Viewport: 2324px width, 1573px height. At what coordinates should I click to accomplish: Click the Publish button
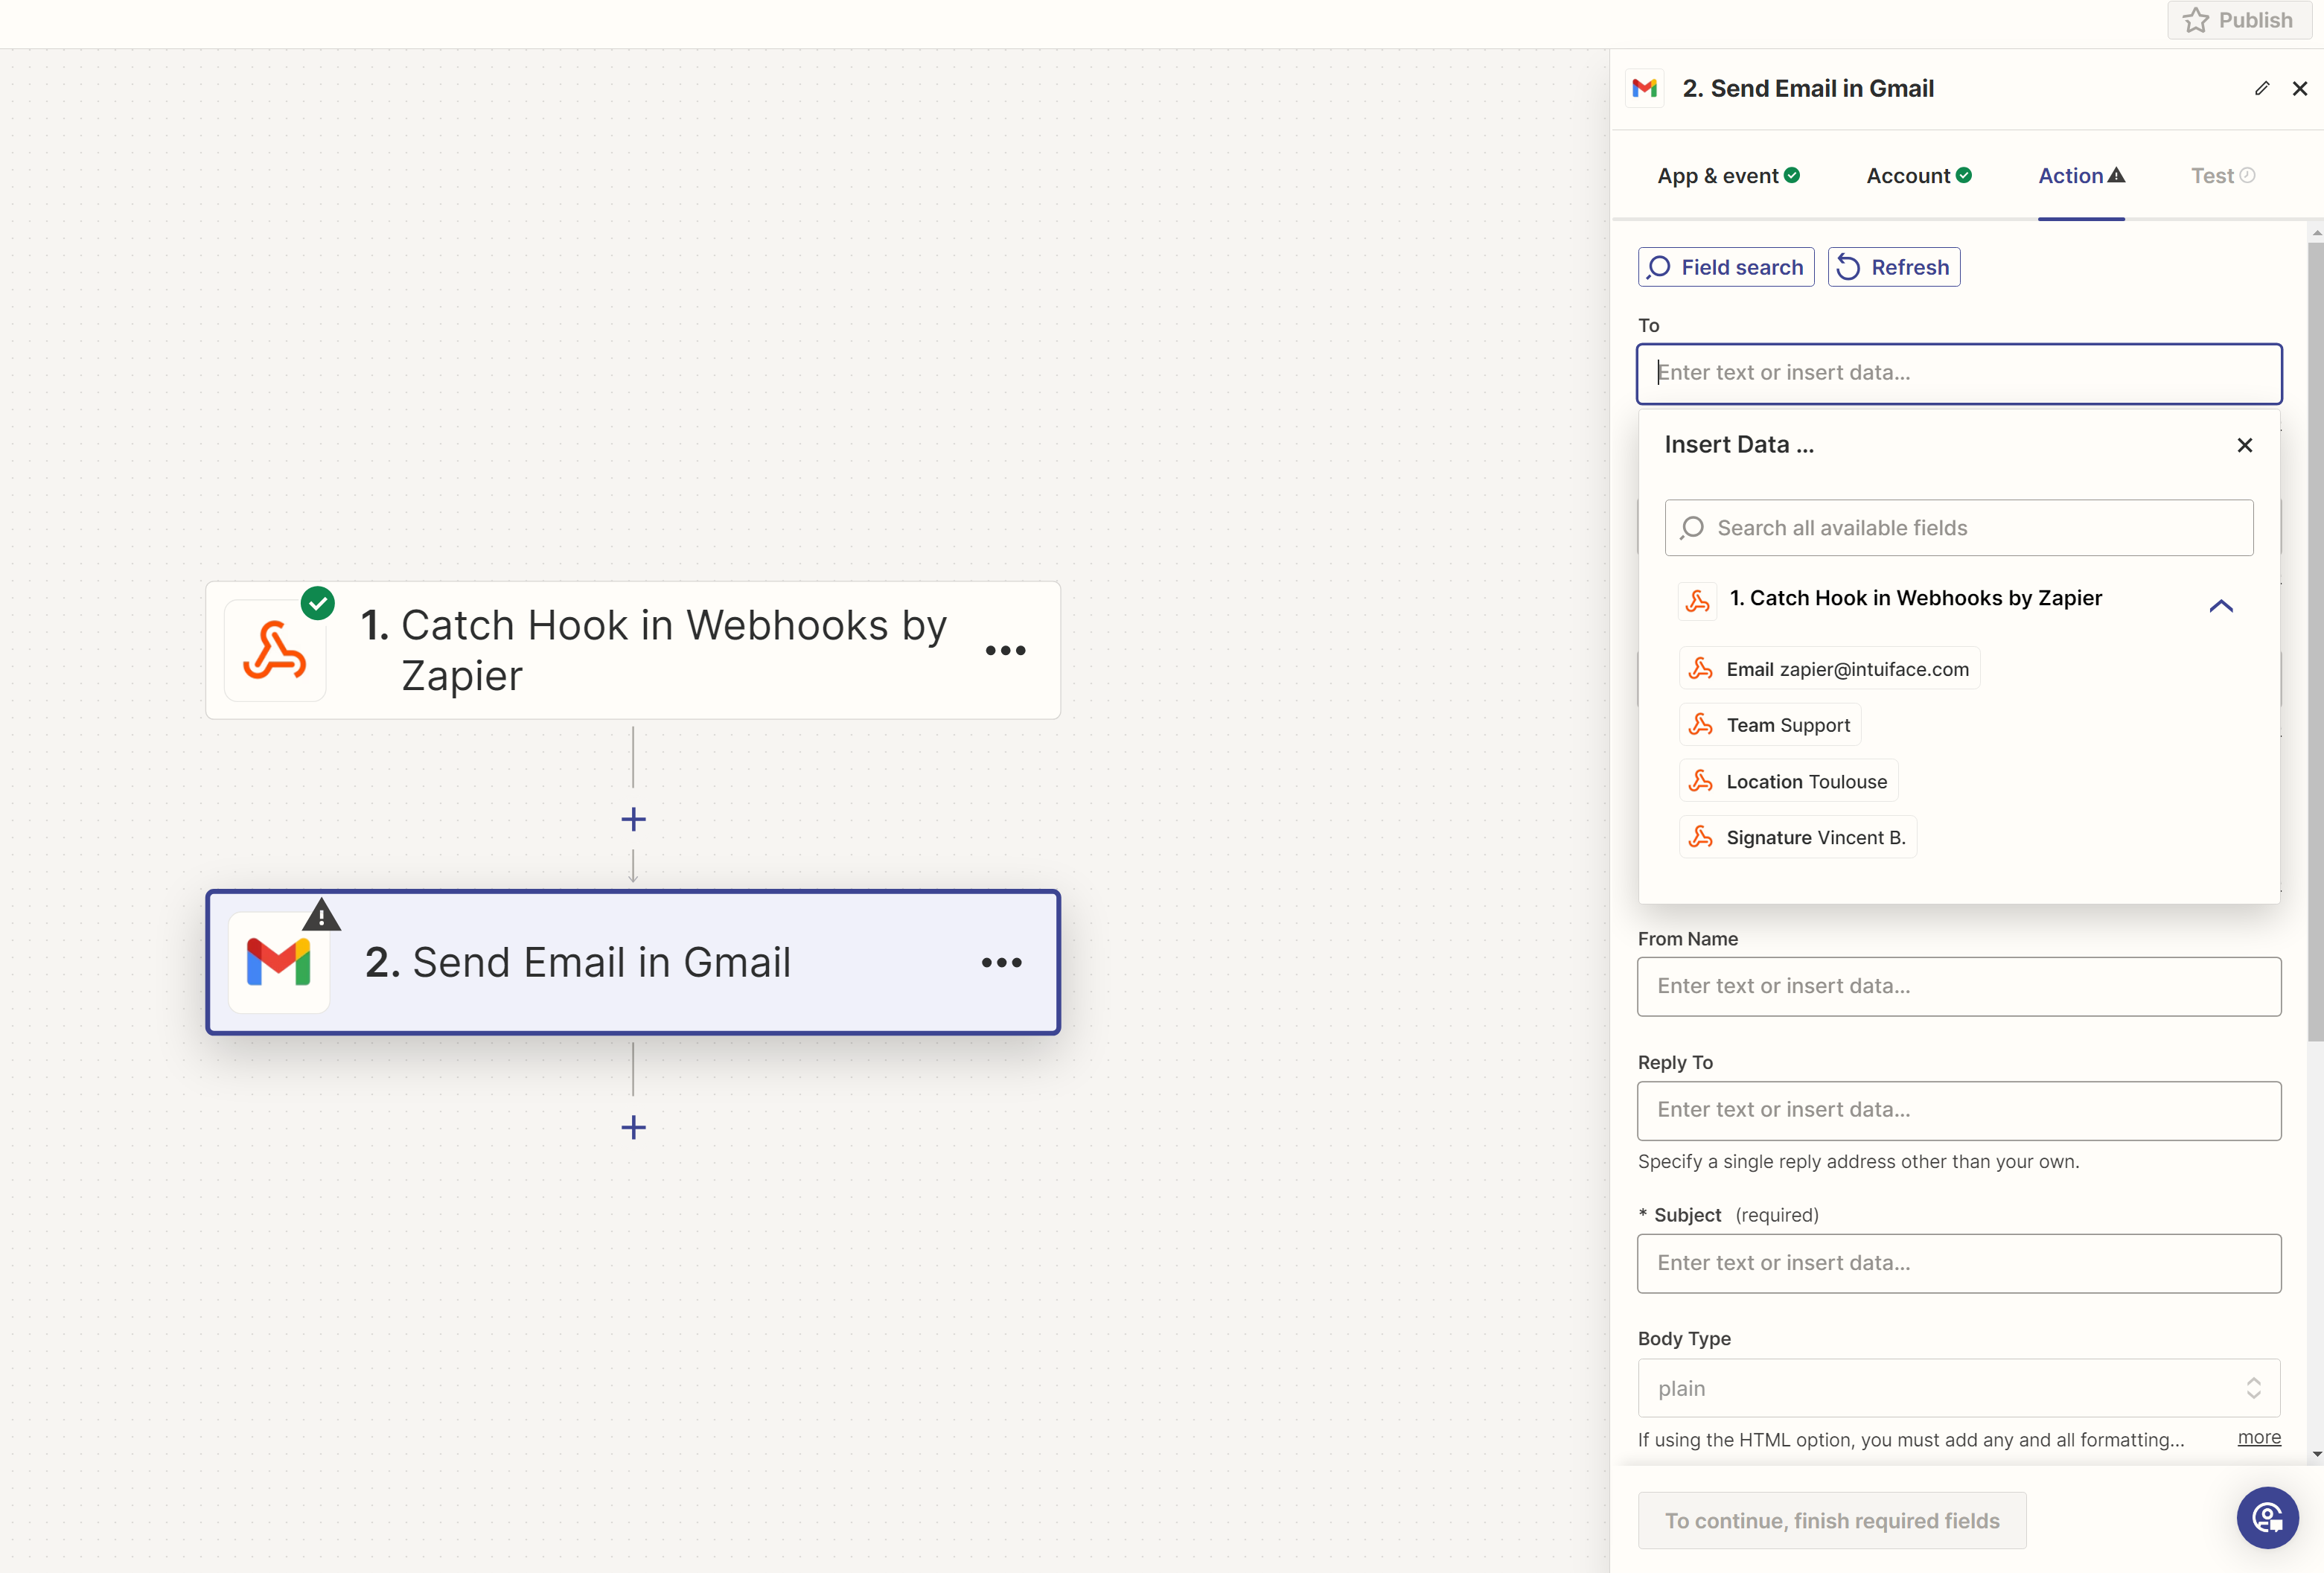pyautogui.click(x=2239, y=20)
